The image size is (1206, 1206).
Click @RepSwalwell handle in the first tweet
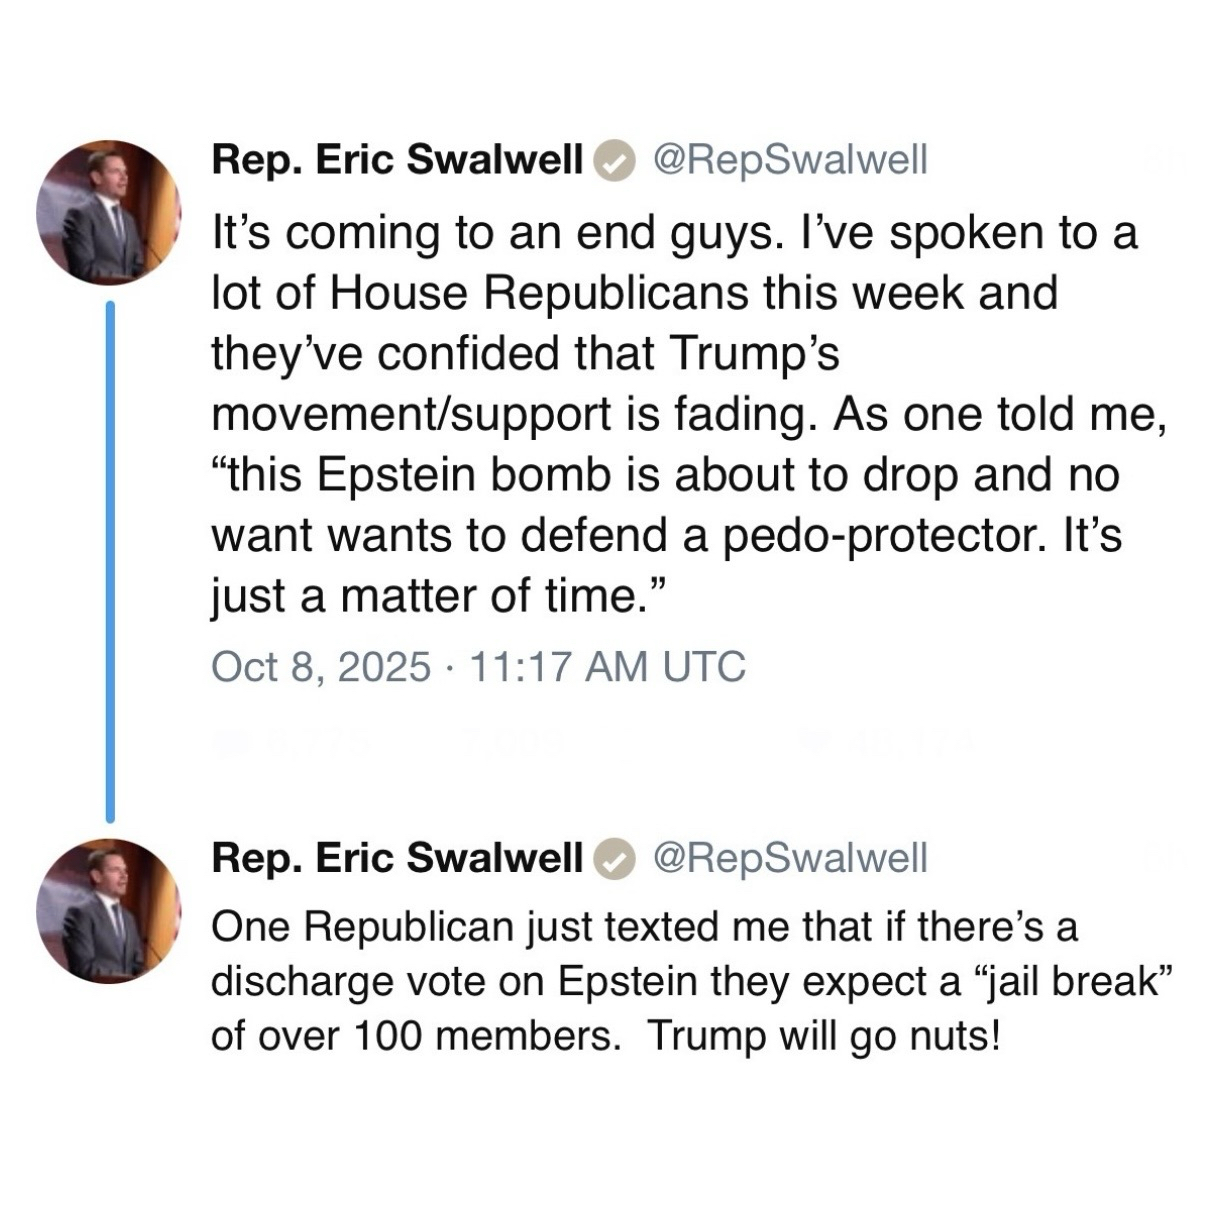coord(790,161)
